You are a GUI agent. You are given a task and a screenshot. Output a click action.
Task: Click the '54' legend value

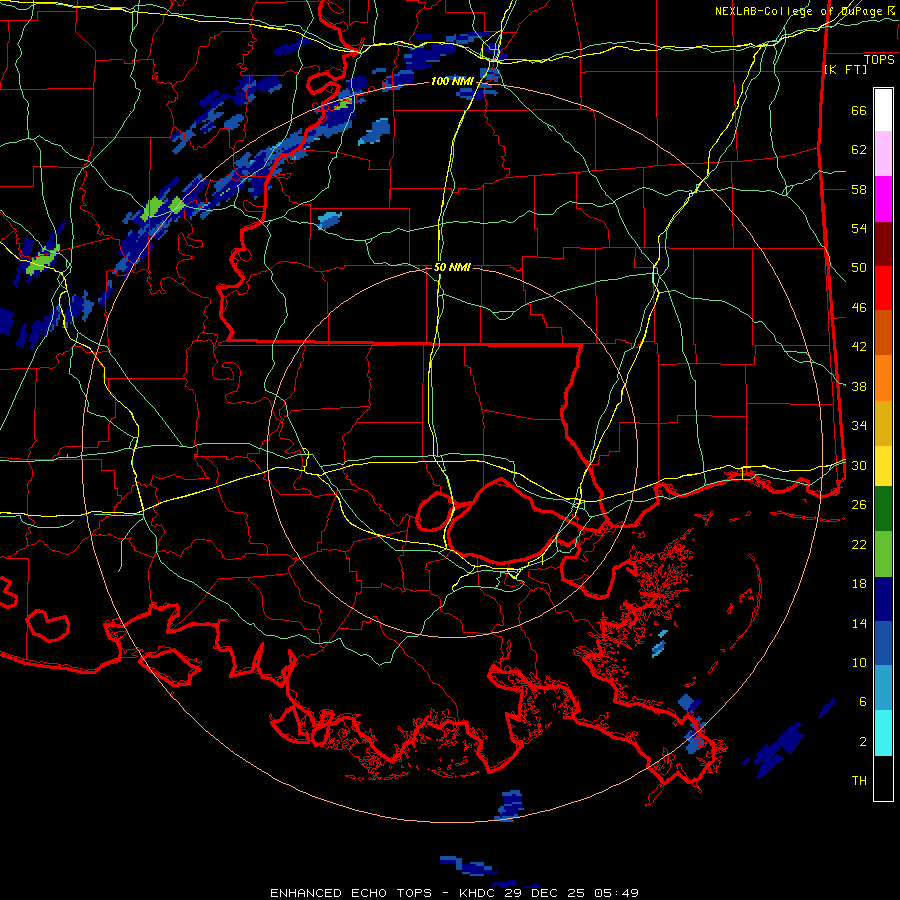pyautogui.click(x=859, y=228)
